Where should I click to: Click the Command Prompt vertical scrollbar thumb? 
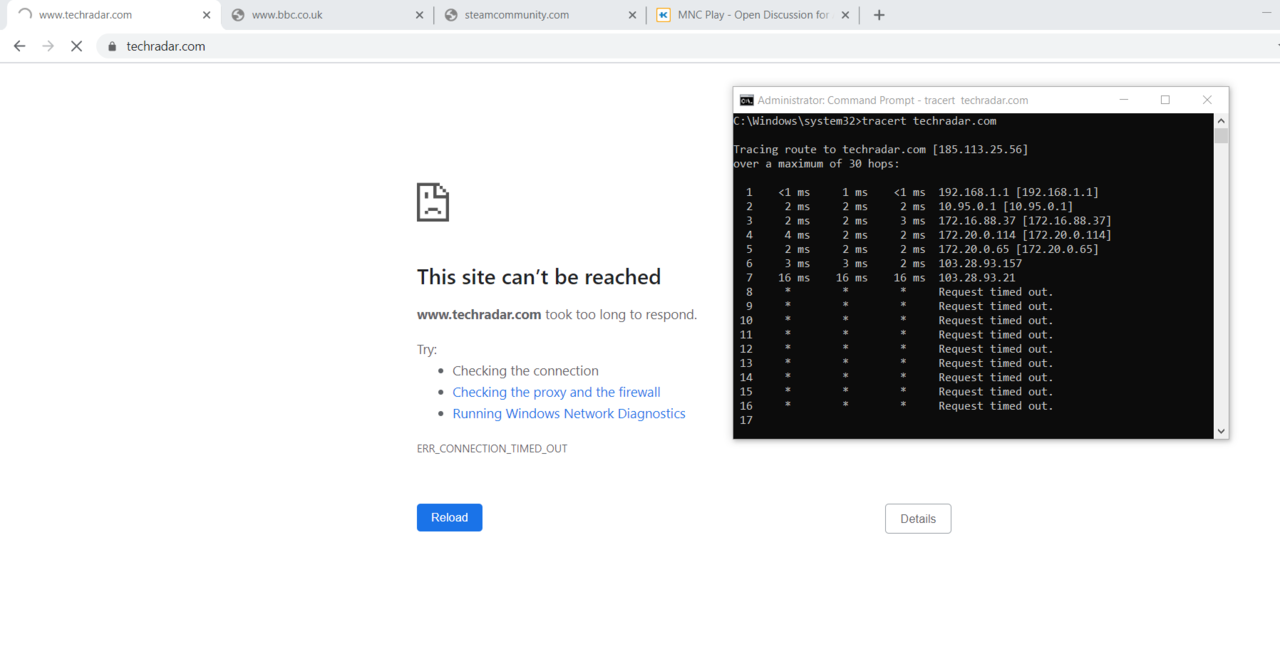click(x=1221, y=136)
